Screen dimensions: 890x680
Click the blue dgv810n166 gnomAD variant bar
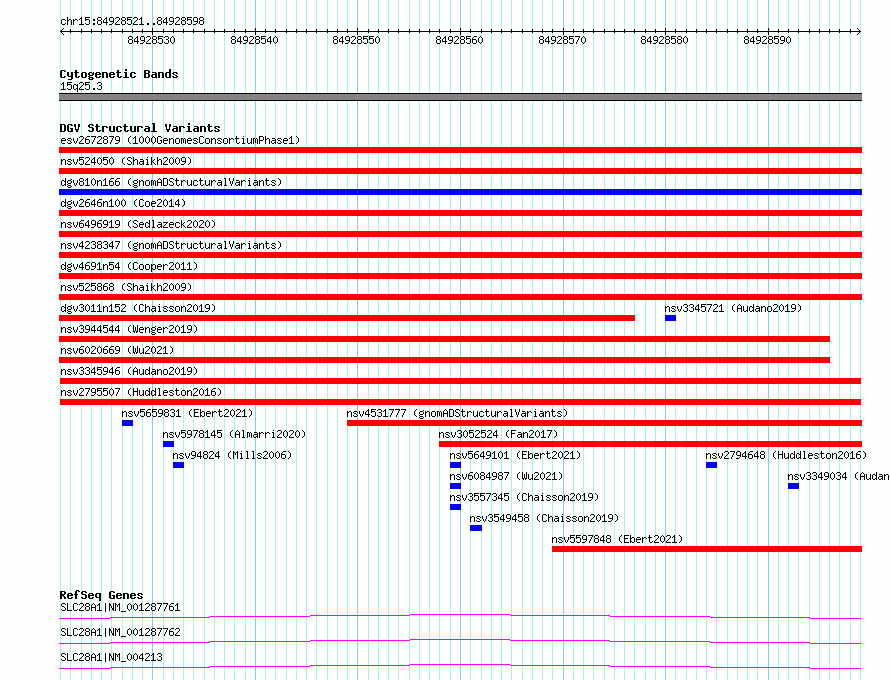460,192
